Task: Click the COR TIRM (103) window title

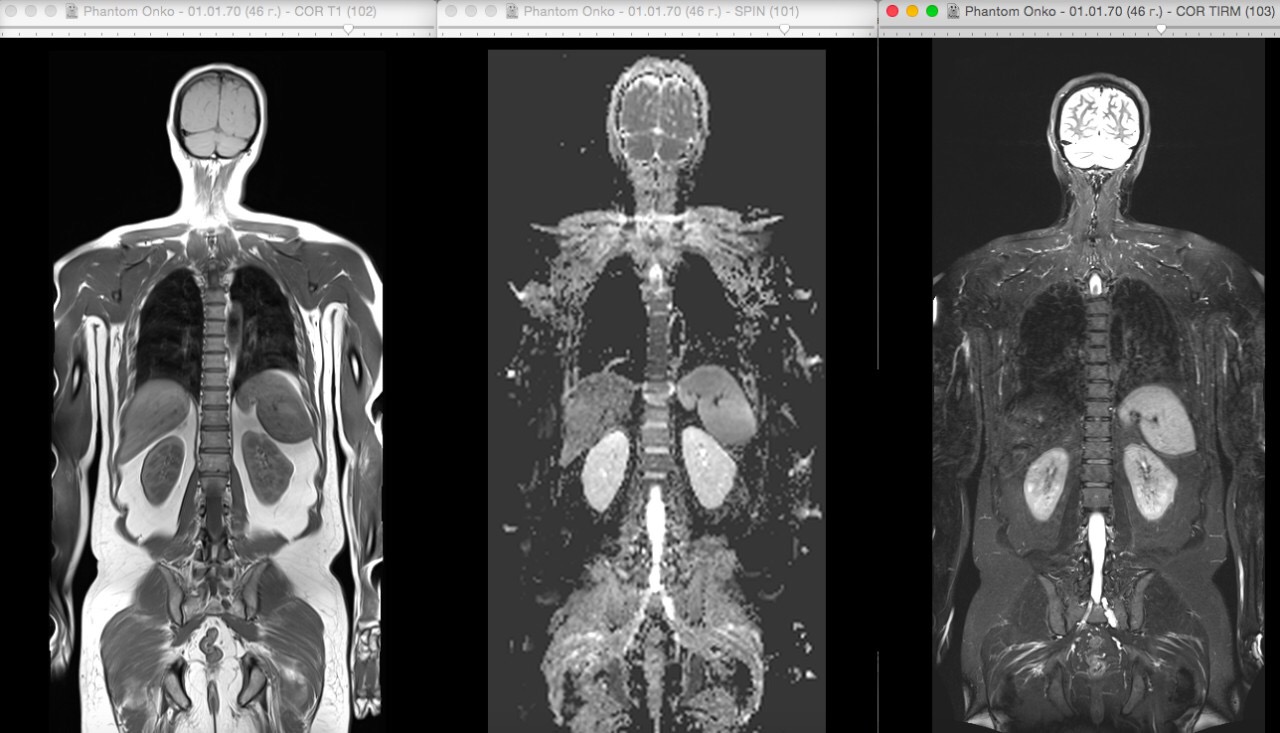Action: coord(1119,11)
